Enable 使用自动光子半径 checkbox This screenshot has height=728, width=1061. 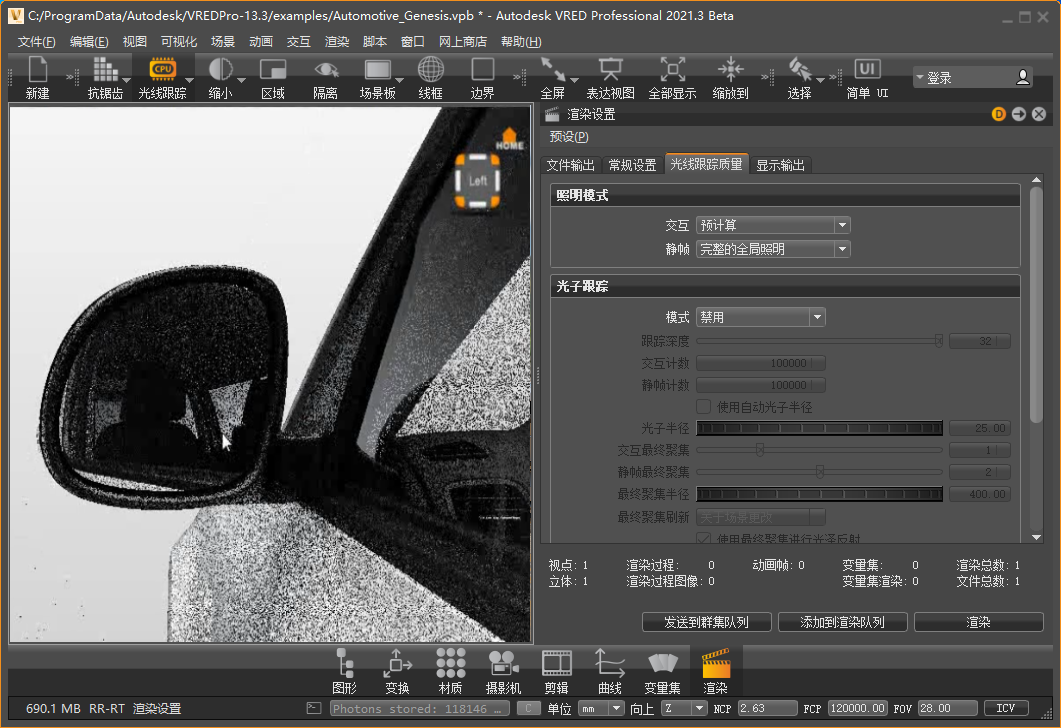pos(704,407)
